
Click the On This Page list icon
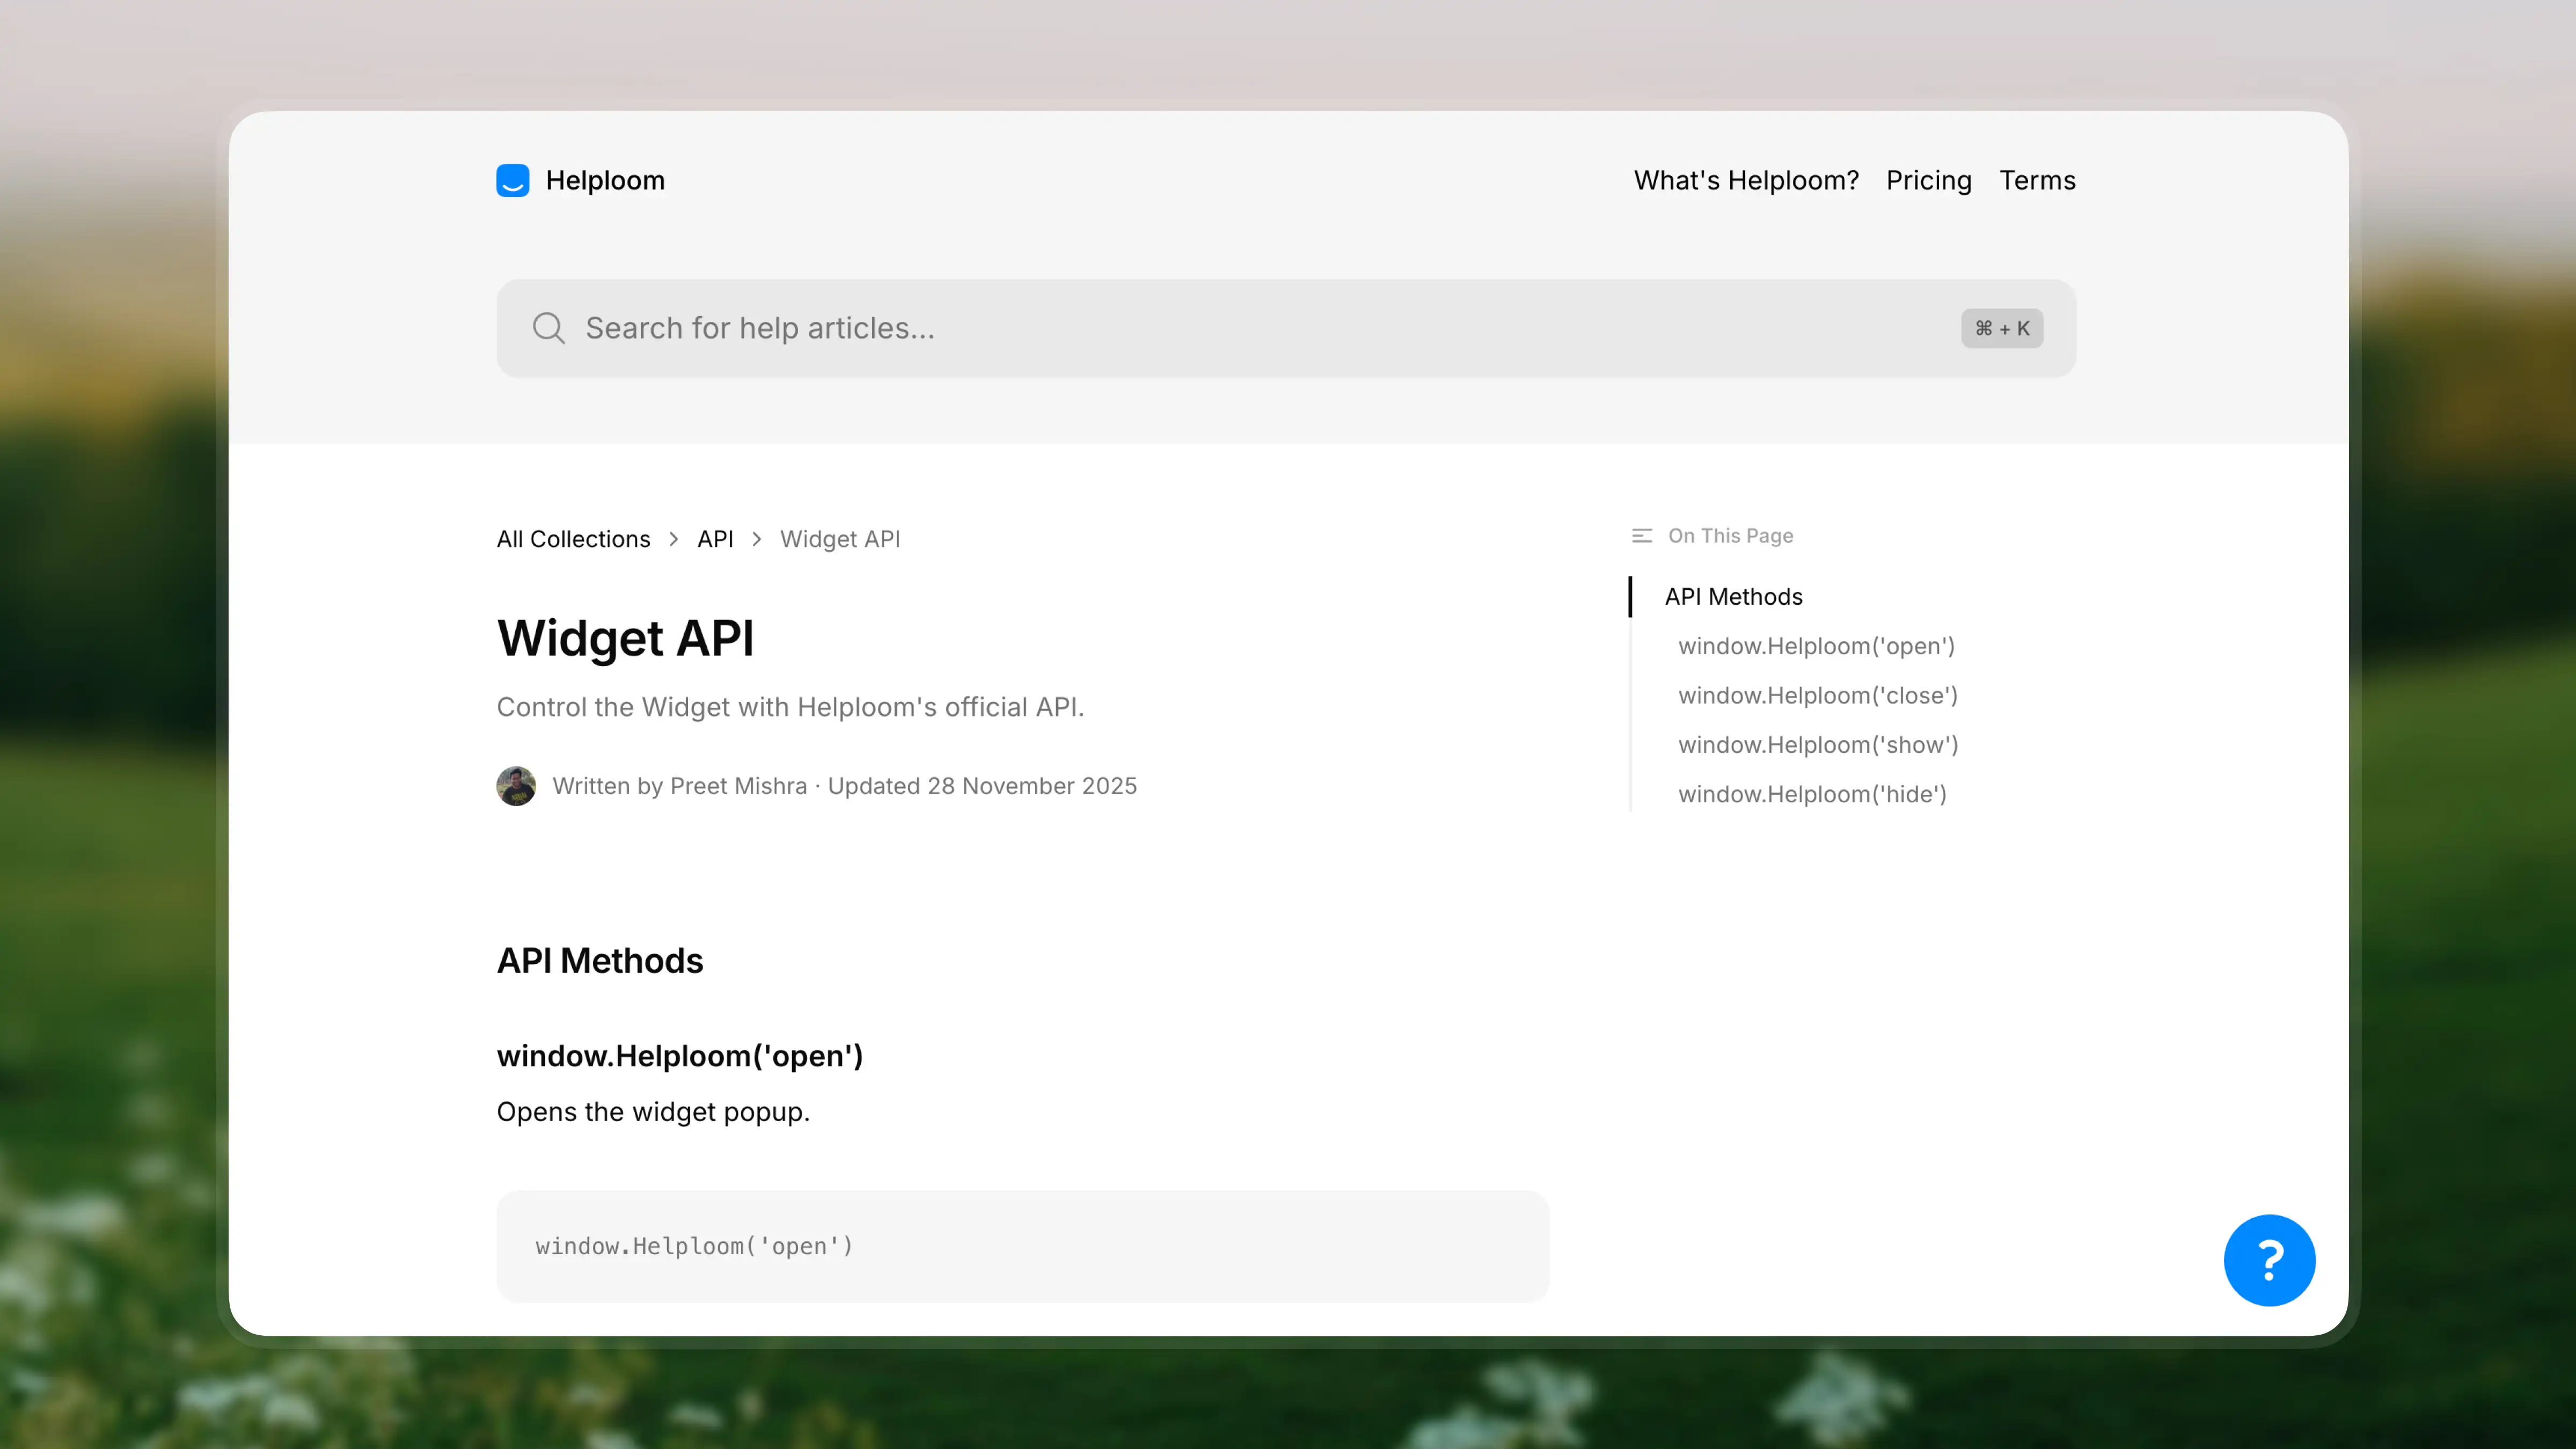tap(1641, 536)
